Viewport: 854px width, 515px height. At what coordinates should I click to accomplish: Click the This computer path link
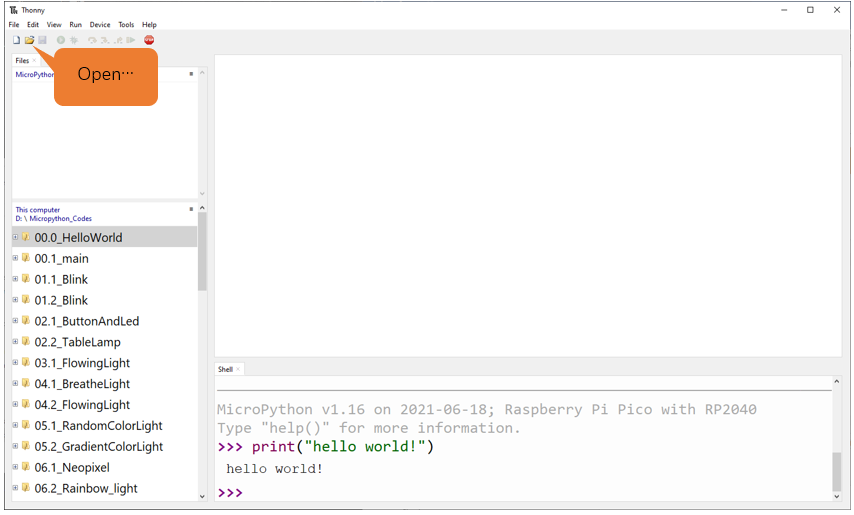38,210
